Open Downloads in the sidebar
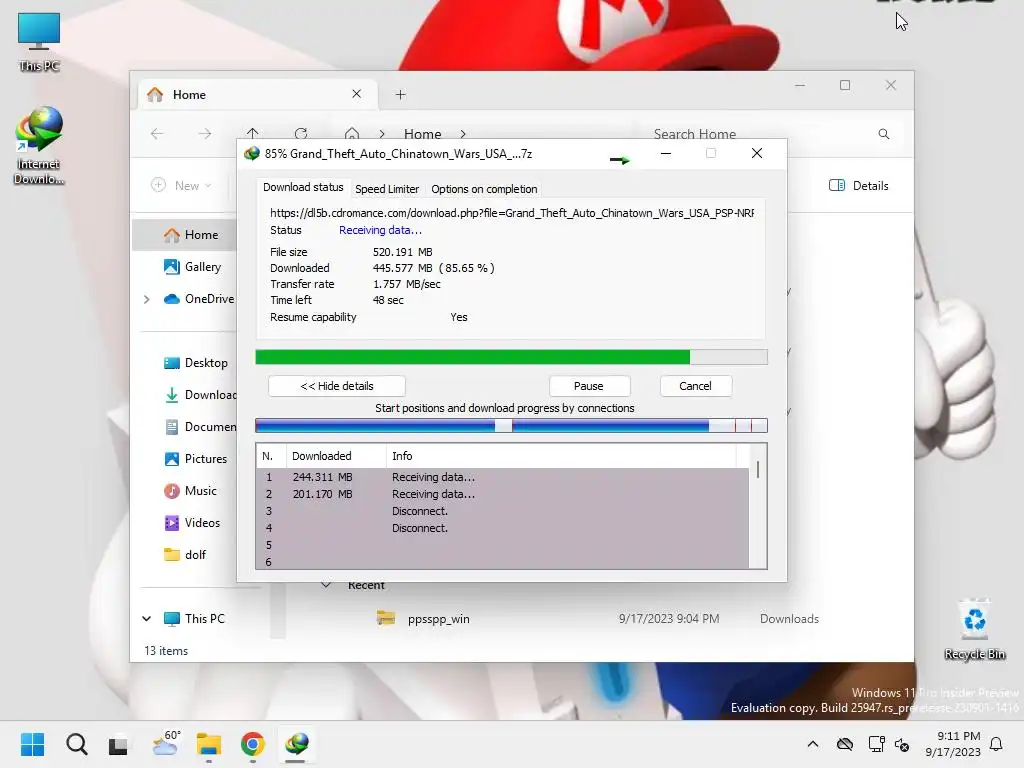Image resolution: width=1024 pixels, height=768 pixels. tap(199, 395)
